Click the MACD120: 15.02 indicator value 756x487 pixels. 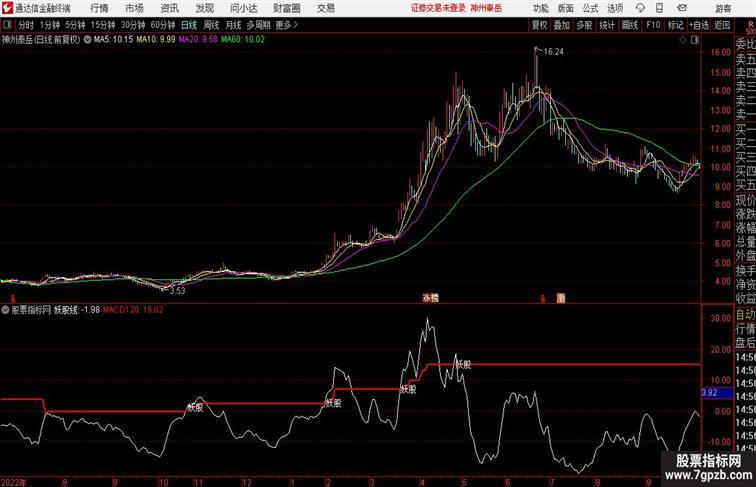[133, 310]
